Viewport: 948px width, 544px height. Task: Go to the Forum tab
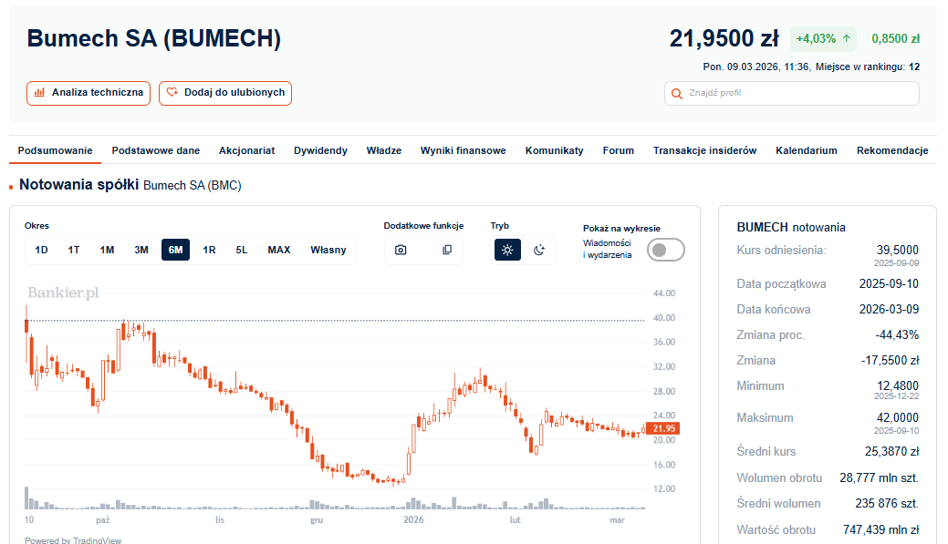(618, 151)
